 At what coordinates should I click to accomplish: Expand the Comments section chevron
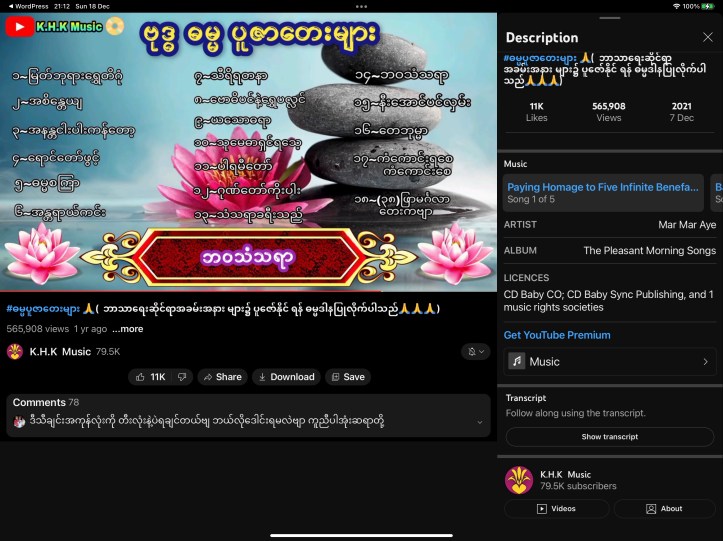pyautogui.click(x=480, y=422)
